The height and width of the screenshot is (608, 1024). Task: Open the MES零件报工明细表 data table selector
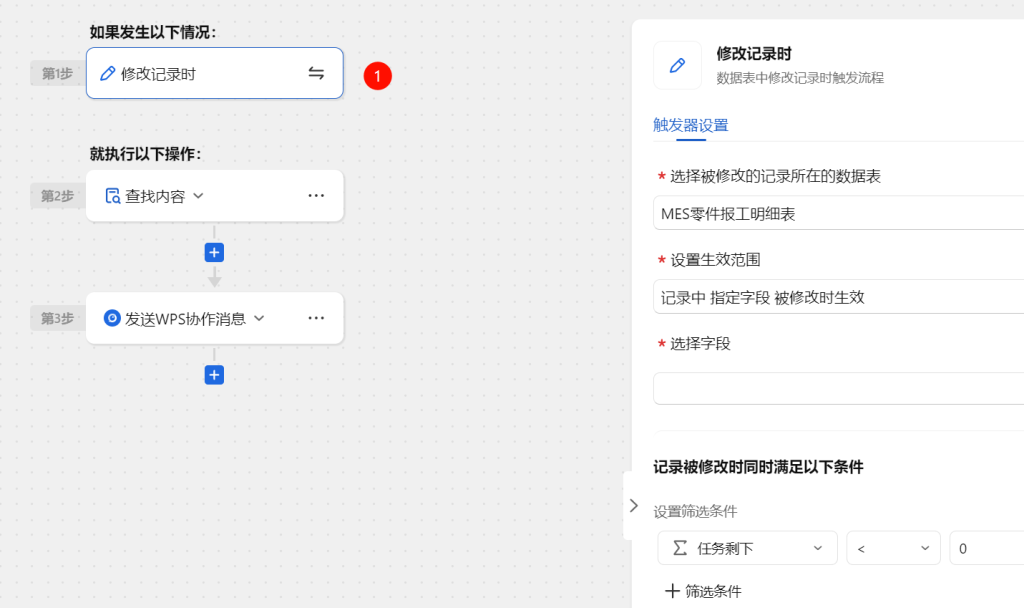coord(839,213)
